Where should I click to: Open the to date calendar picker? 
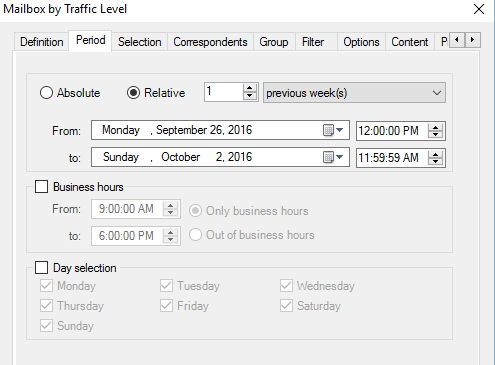[333, 157]
